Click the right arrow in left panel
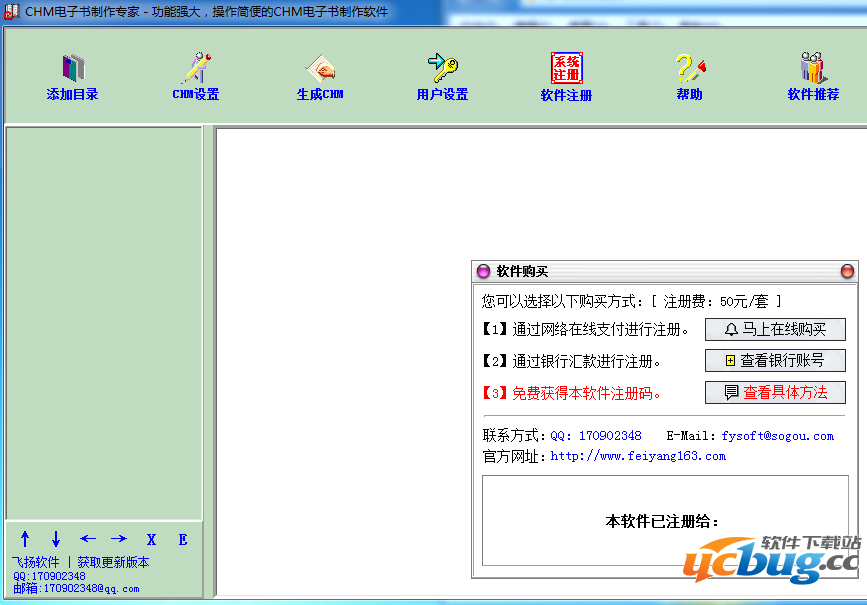The width and height of the screenshot is (867, 605). tap(118, 539)
